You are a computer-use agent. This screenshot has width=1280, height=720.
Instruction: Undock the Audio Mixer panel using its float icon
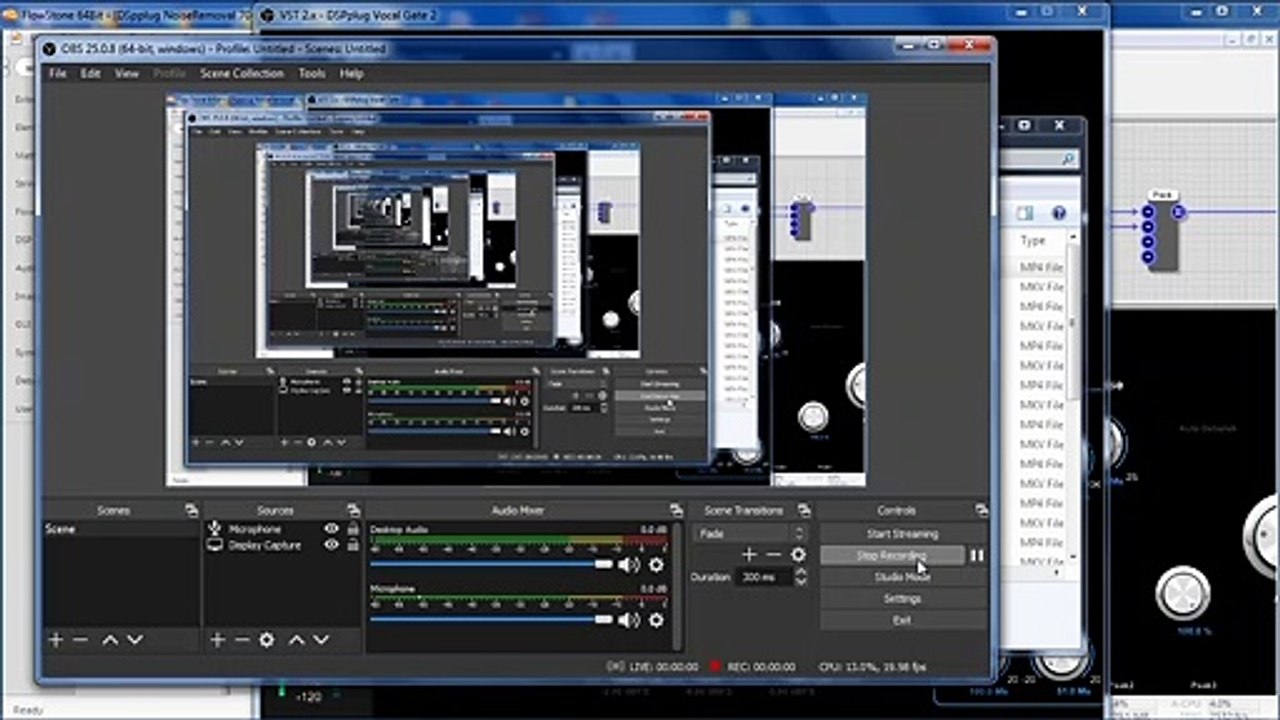[x=677, y=510]
